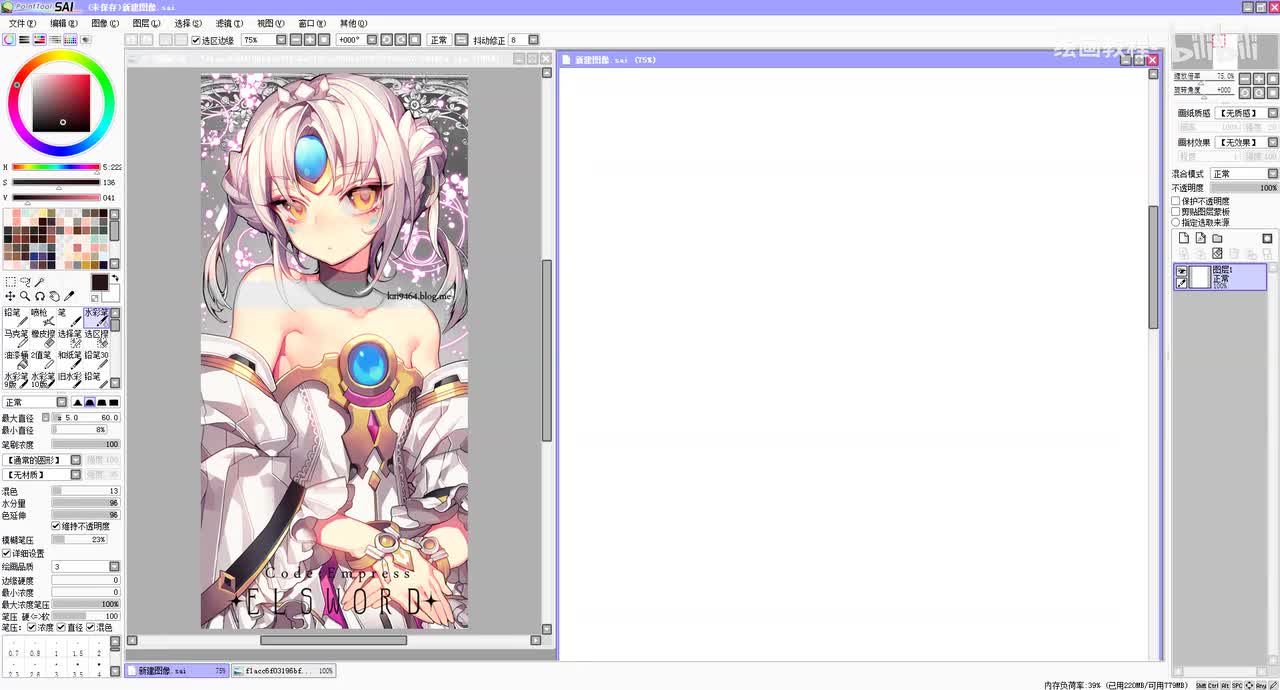The height and width of the screenshot is (690, 1280).
Task: Open the 【无材质】 brush texture dropdown
Action: 77,474
